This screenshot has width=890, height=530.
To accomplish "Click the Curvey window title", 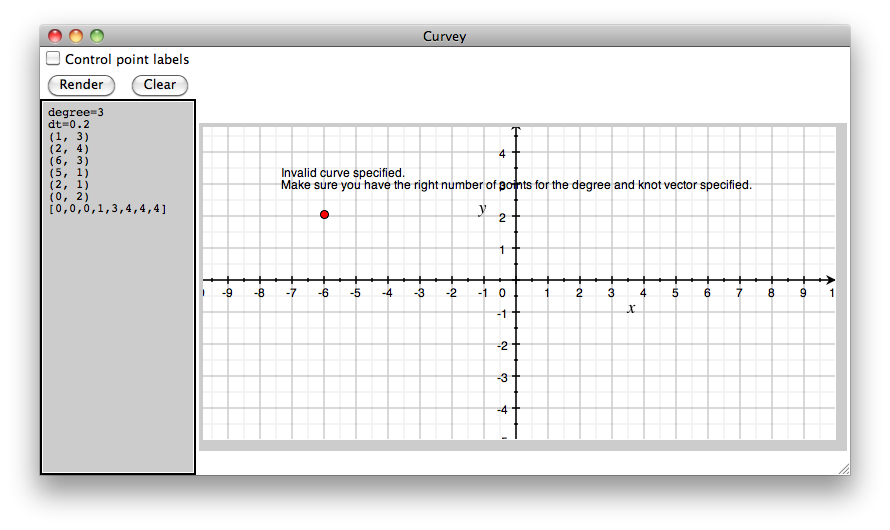I will 444,36.
